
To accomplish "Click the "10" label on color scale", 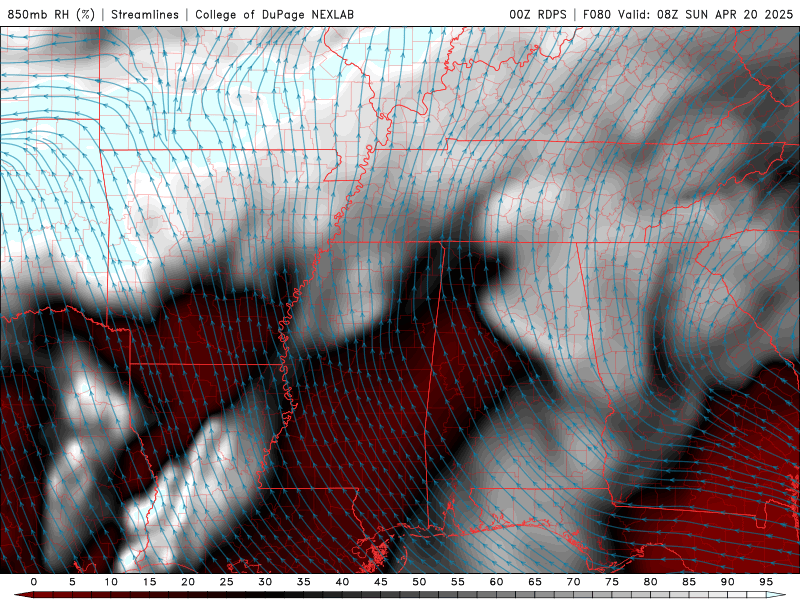I will (111, 582).
